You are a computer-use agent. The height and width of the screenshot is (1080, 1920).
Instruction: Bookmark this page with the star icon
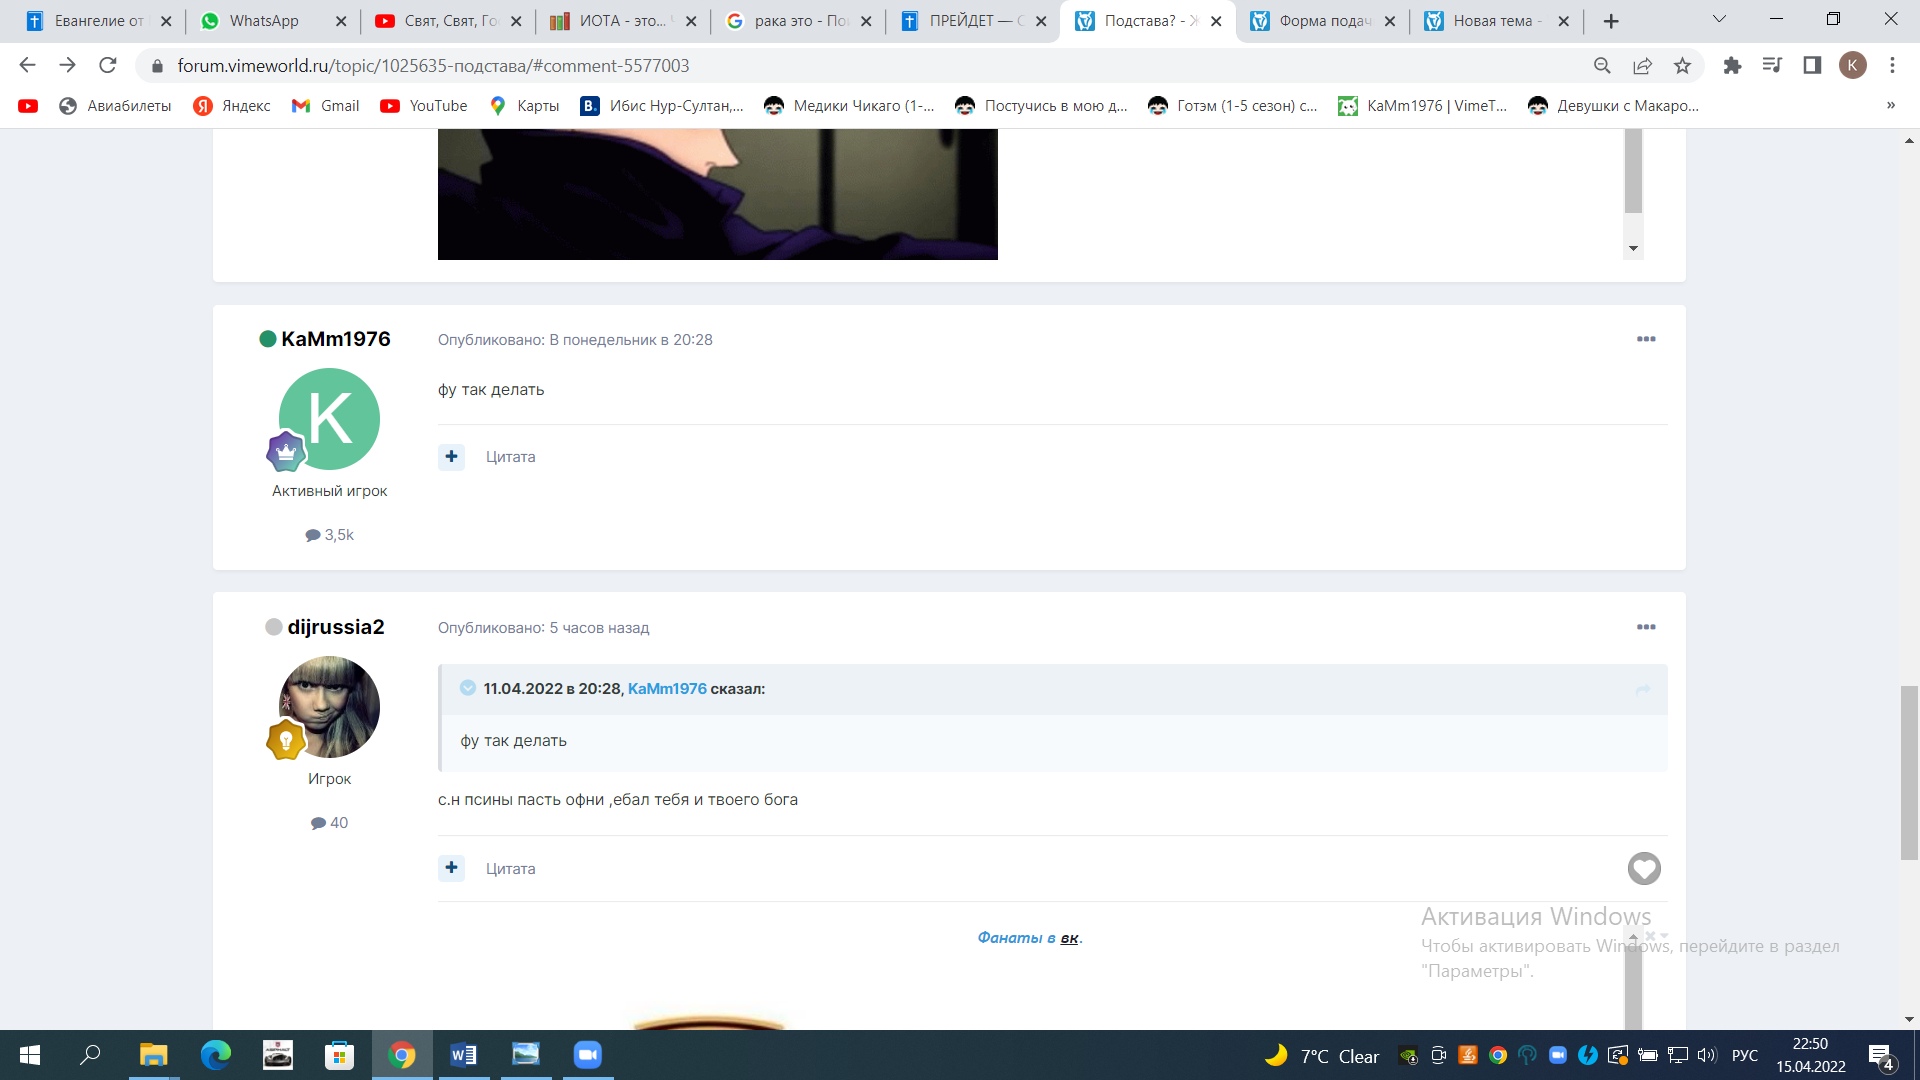tap(1683, 66)
